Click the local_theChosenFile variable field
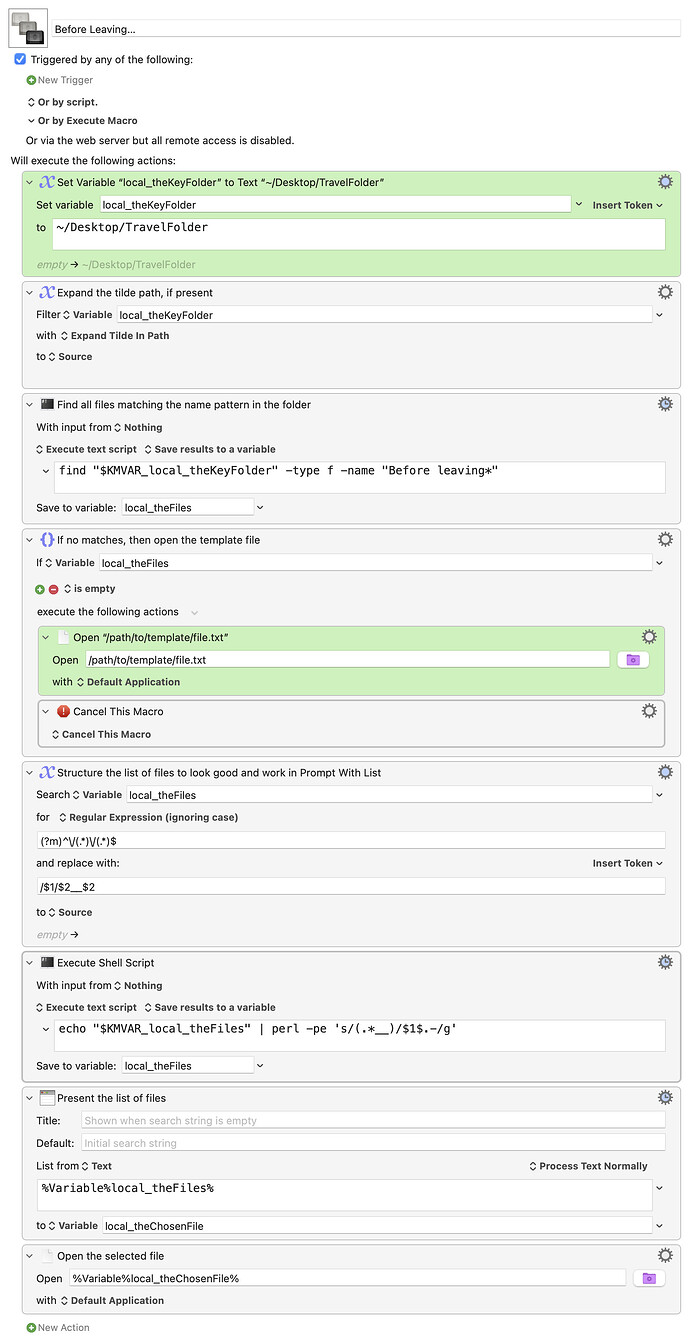The image size is (690, 1340). click(x=377, y=1225)
